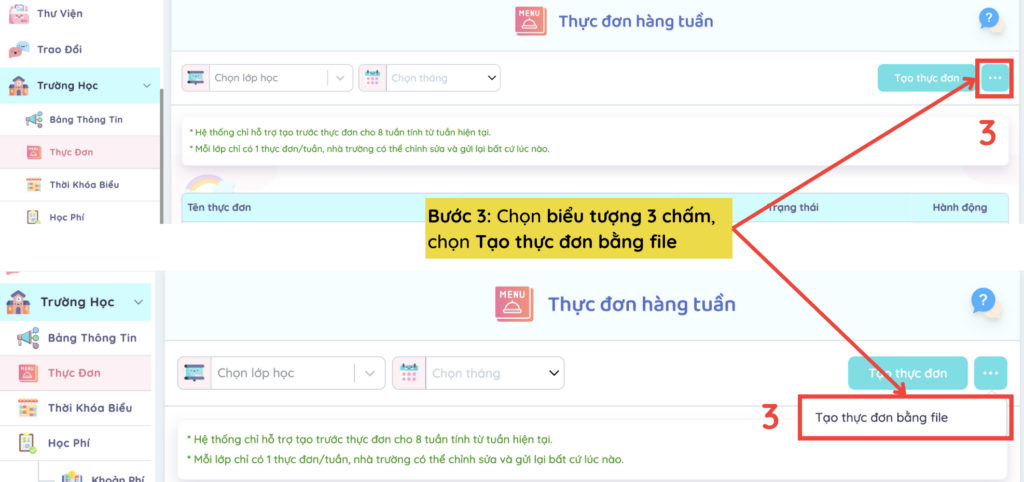The width and height of the screenshot is (1024, 482).
Task: Click menu icon beside lower Thực đơn hàng tuần
Action: point(514,304)
